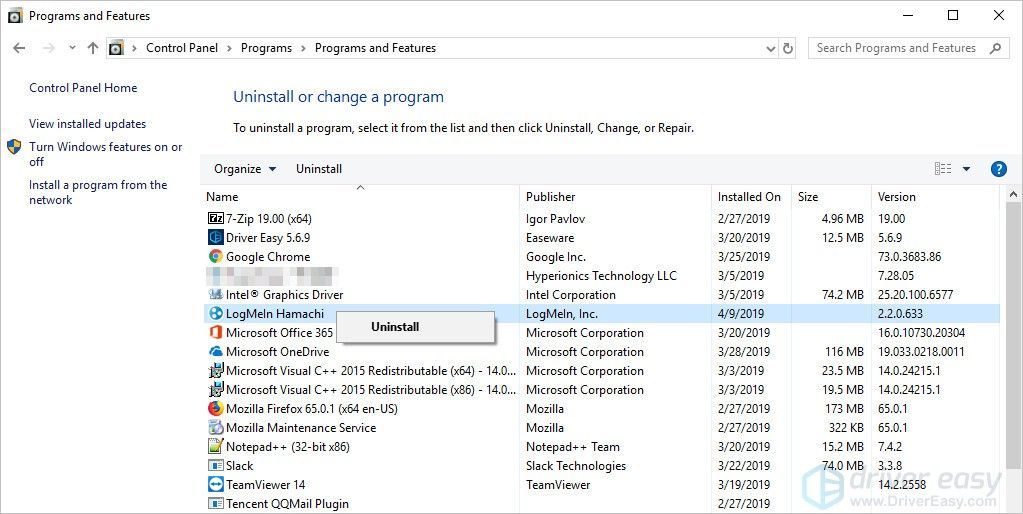Open Install a program from the network
This screenshot has width=1023, height=514.
click(98, 192)
